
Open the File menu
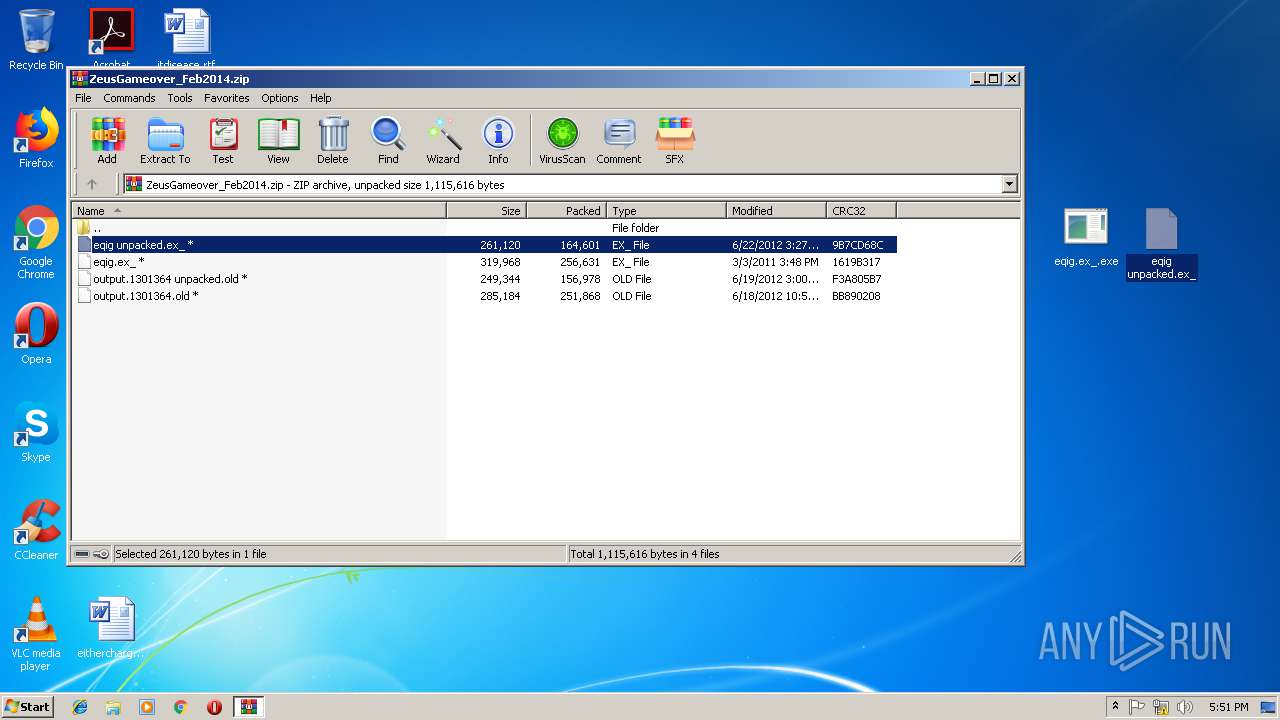[83, 98]
